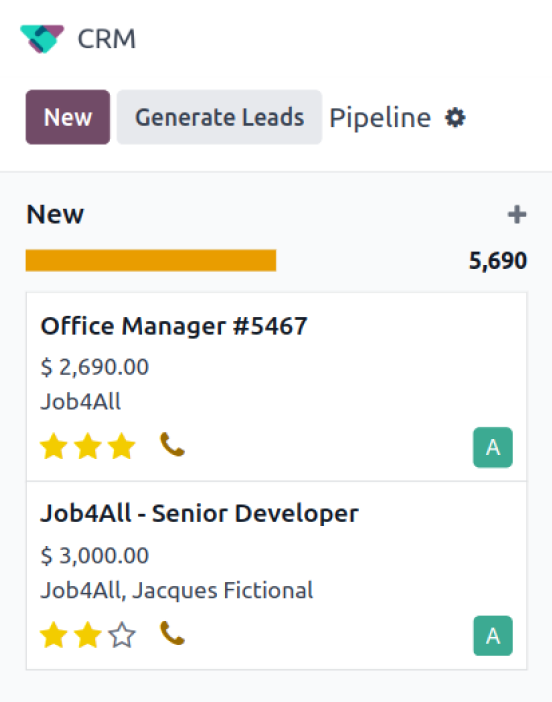This screenshot has width=552, height=702.
Task: Click the New button to create opportunity
Action: point(68,117)
